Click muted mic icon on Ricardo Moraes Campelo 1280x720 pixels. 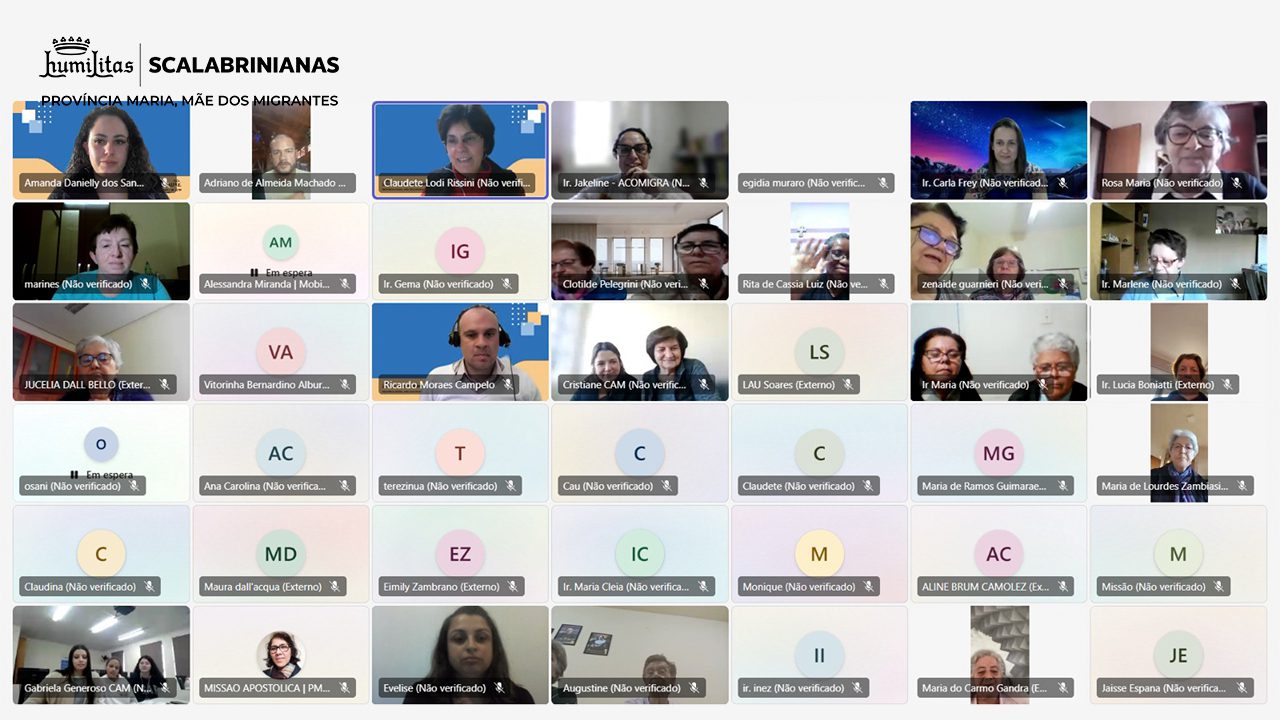[x=508, y=385]
